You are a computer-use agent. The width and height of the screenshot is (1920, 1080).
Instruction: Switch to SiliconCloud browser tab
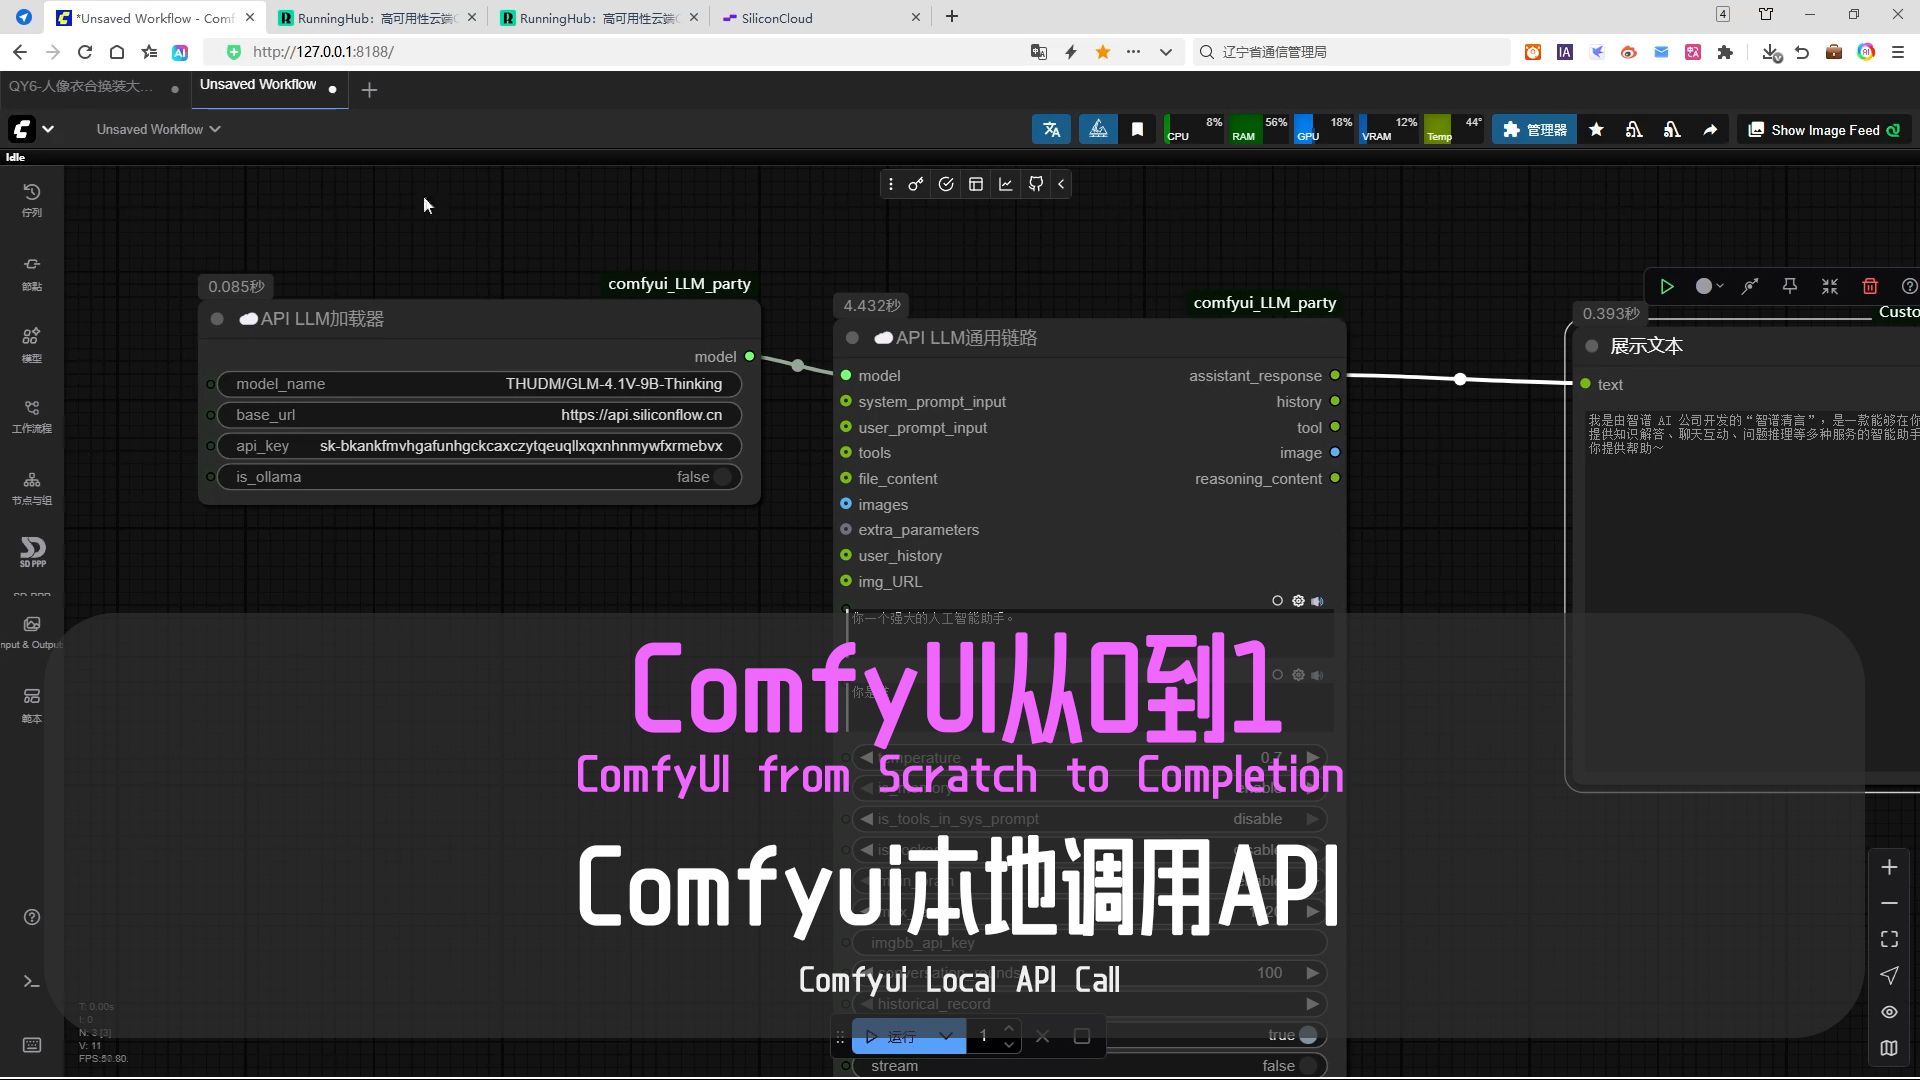coord(777,18)
